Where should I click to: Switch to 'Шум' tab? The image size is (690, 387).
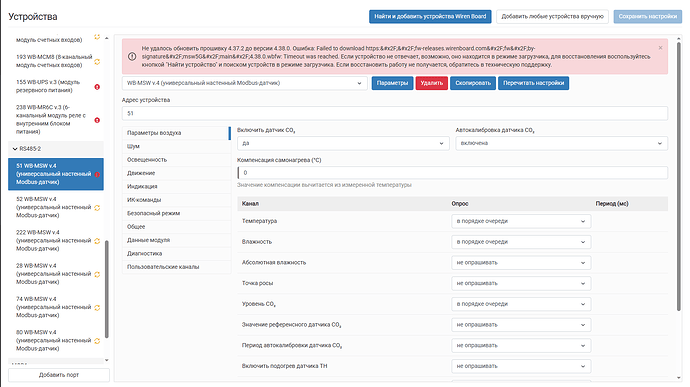click(x=176, y=146)
